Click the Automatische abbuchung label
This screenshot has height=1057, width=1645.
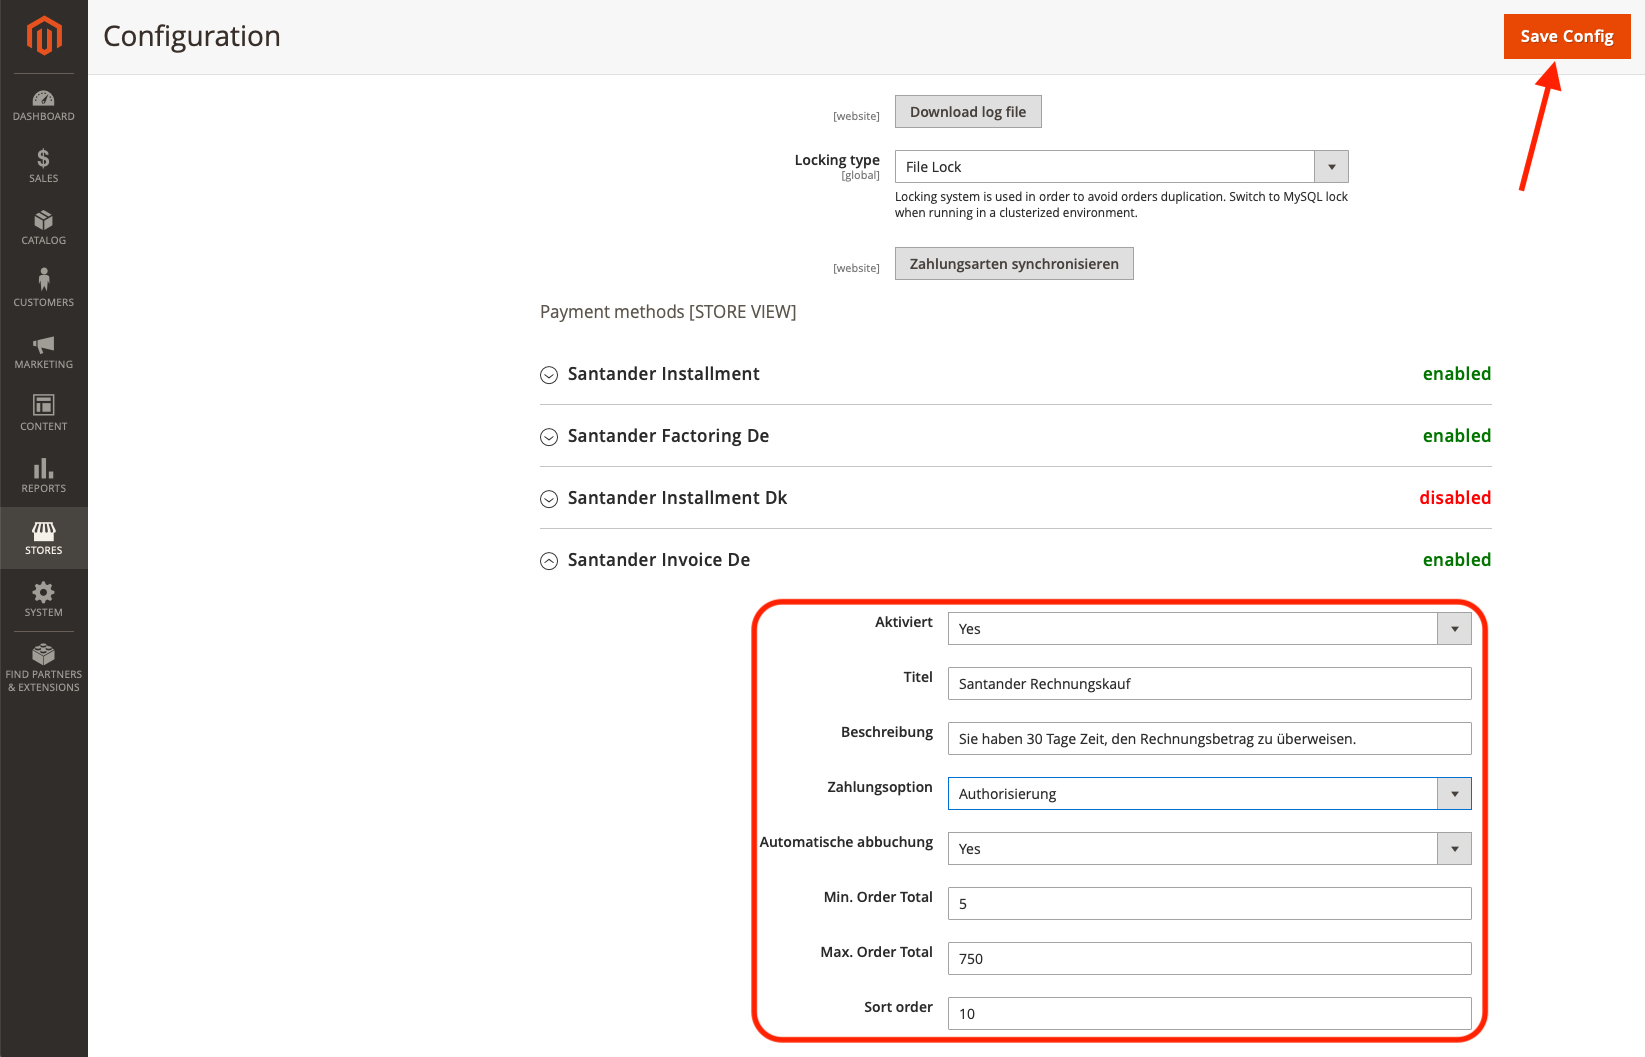coord(846,842)
